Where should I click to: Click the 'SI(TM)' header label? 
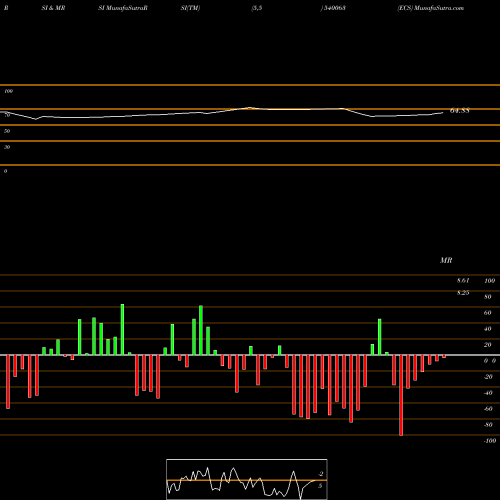(190, 8)
